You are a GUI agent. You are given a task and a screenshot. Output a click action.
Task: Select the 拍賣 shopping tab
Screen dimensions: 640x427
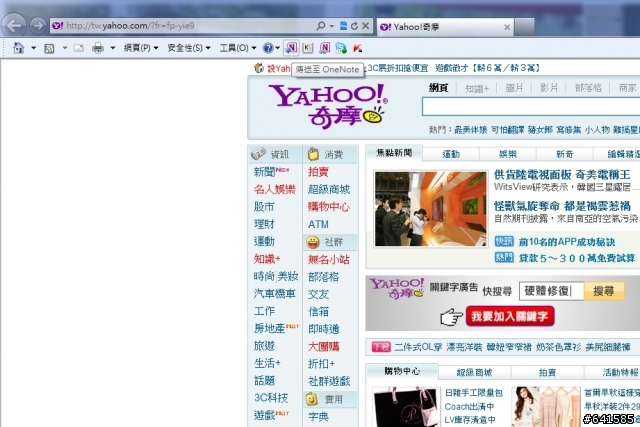coord(547,372)
